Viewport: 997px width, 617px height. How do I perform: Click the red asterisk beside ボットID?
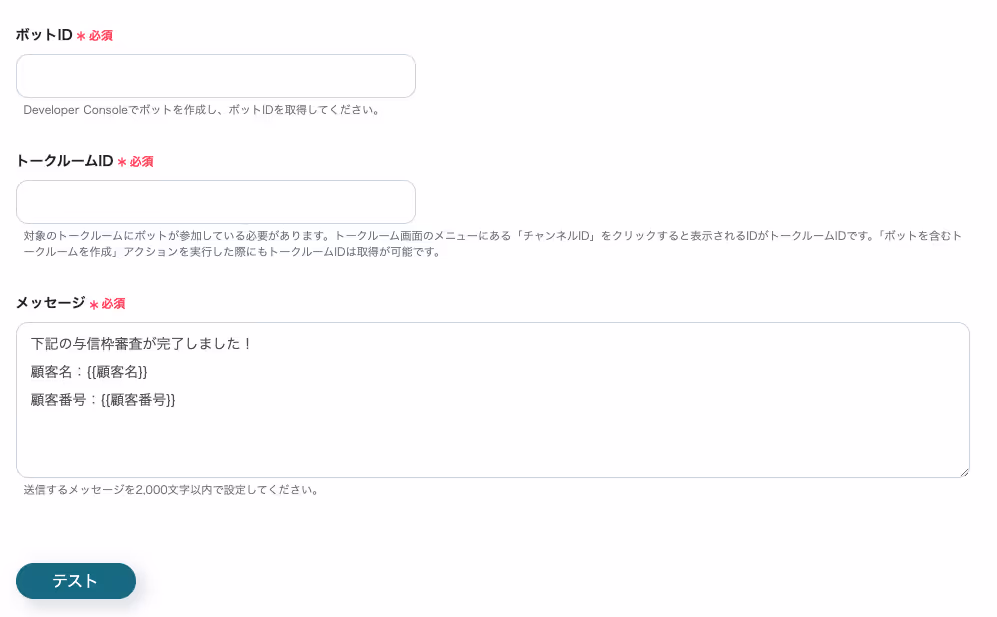(x=81, y=36)
